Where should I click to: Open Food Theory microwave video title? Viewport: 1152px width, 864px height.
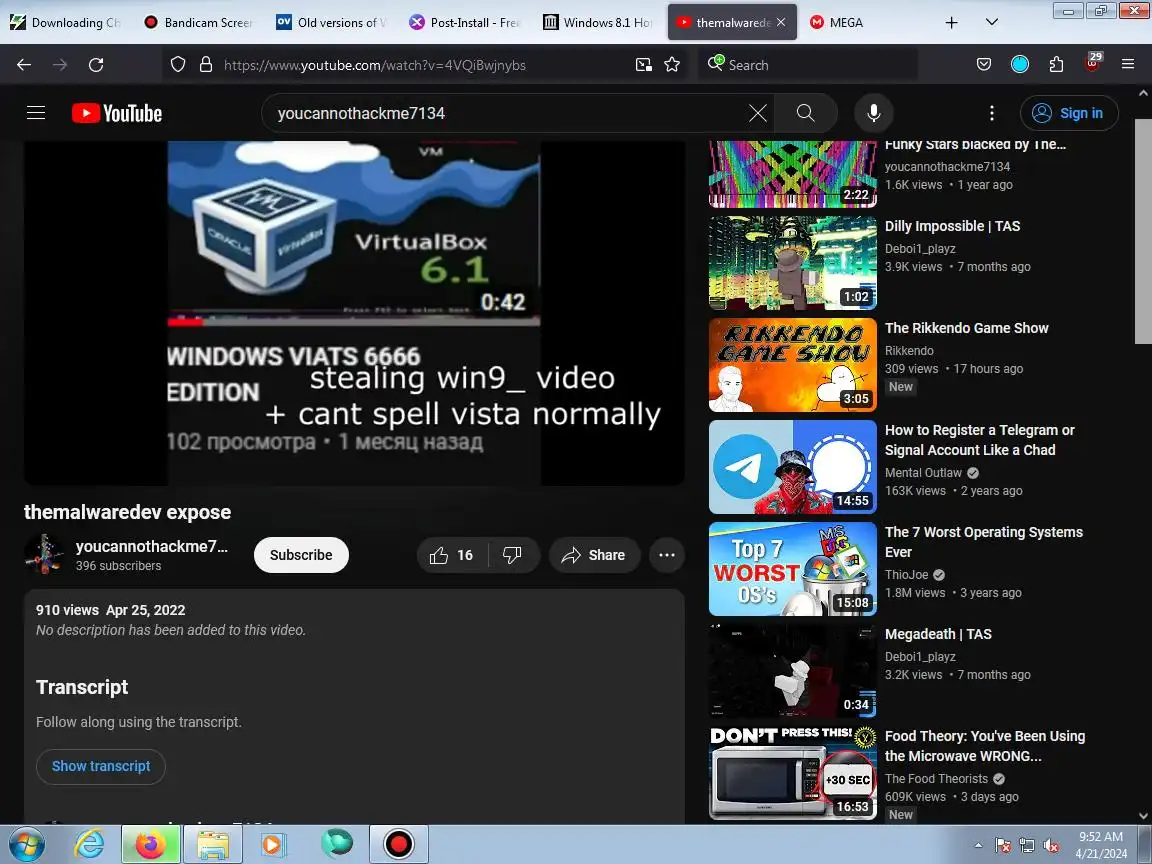tap(984, 746)
